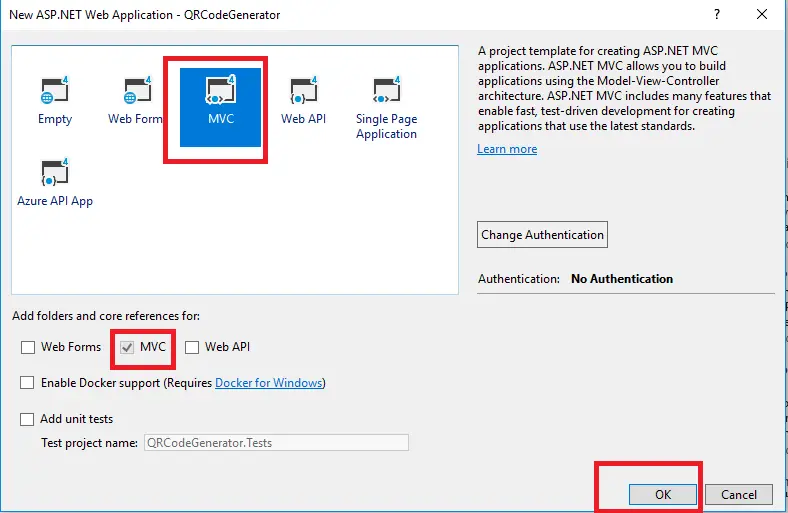Screen dimensions: 788x513
Task: Choose the Azure API App template
Action: point(55,183)
